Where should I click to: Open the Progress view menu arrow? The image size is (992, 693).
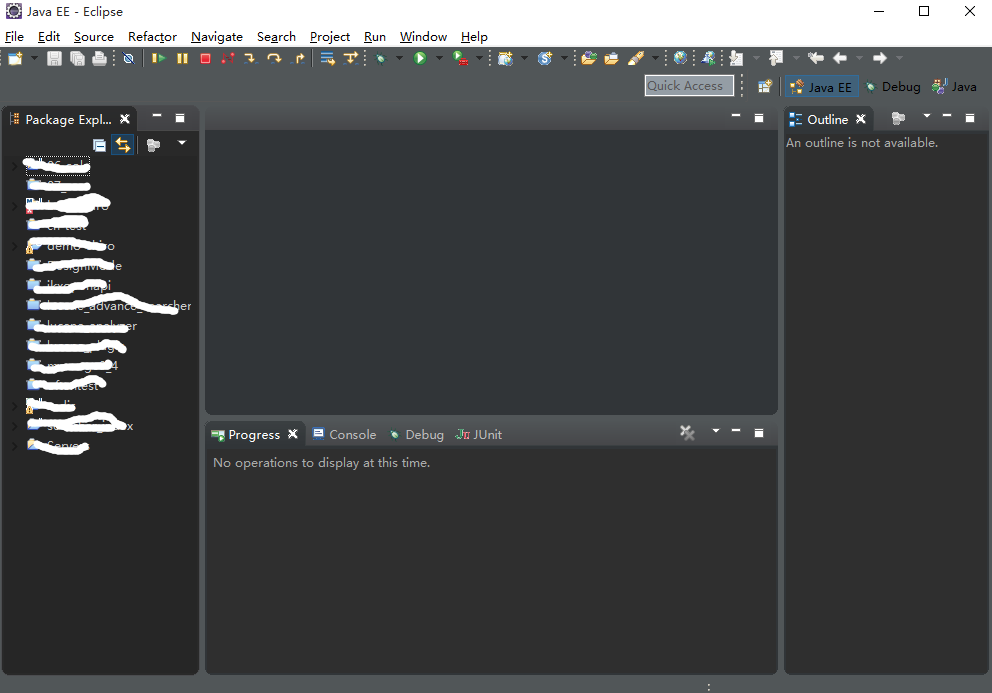pyautogui.click(x=716, y=431)
